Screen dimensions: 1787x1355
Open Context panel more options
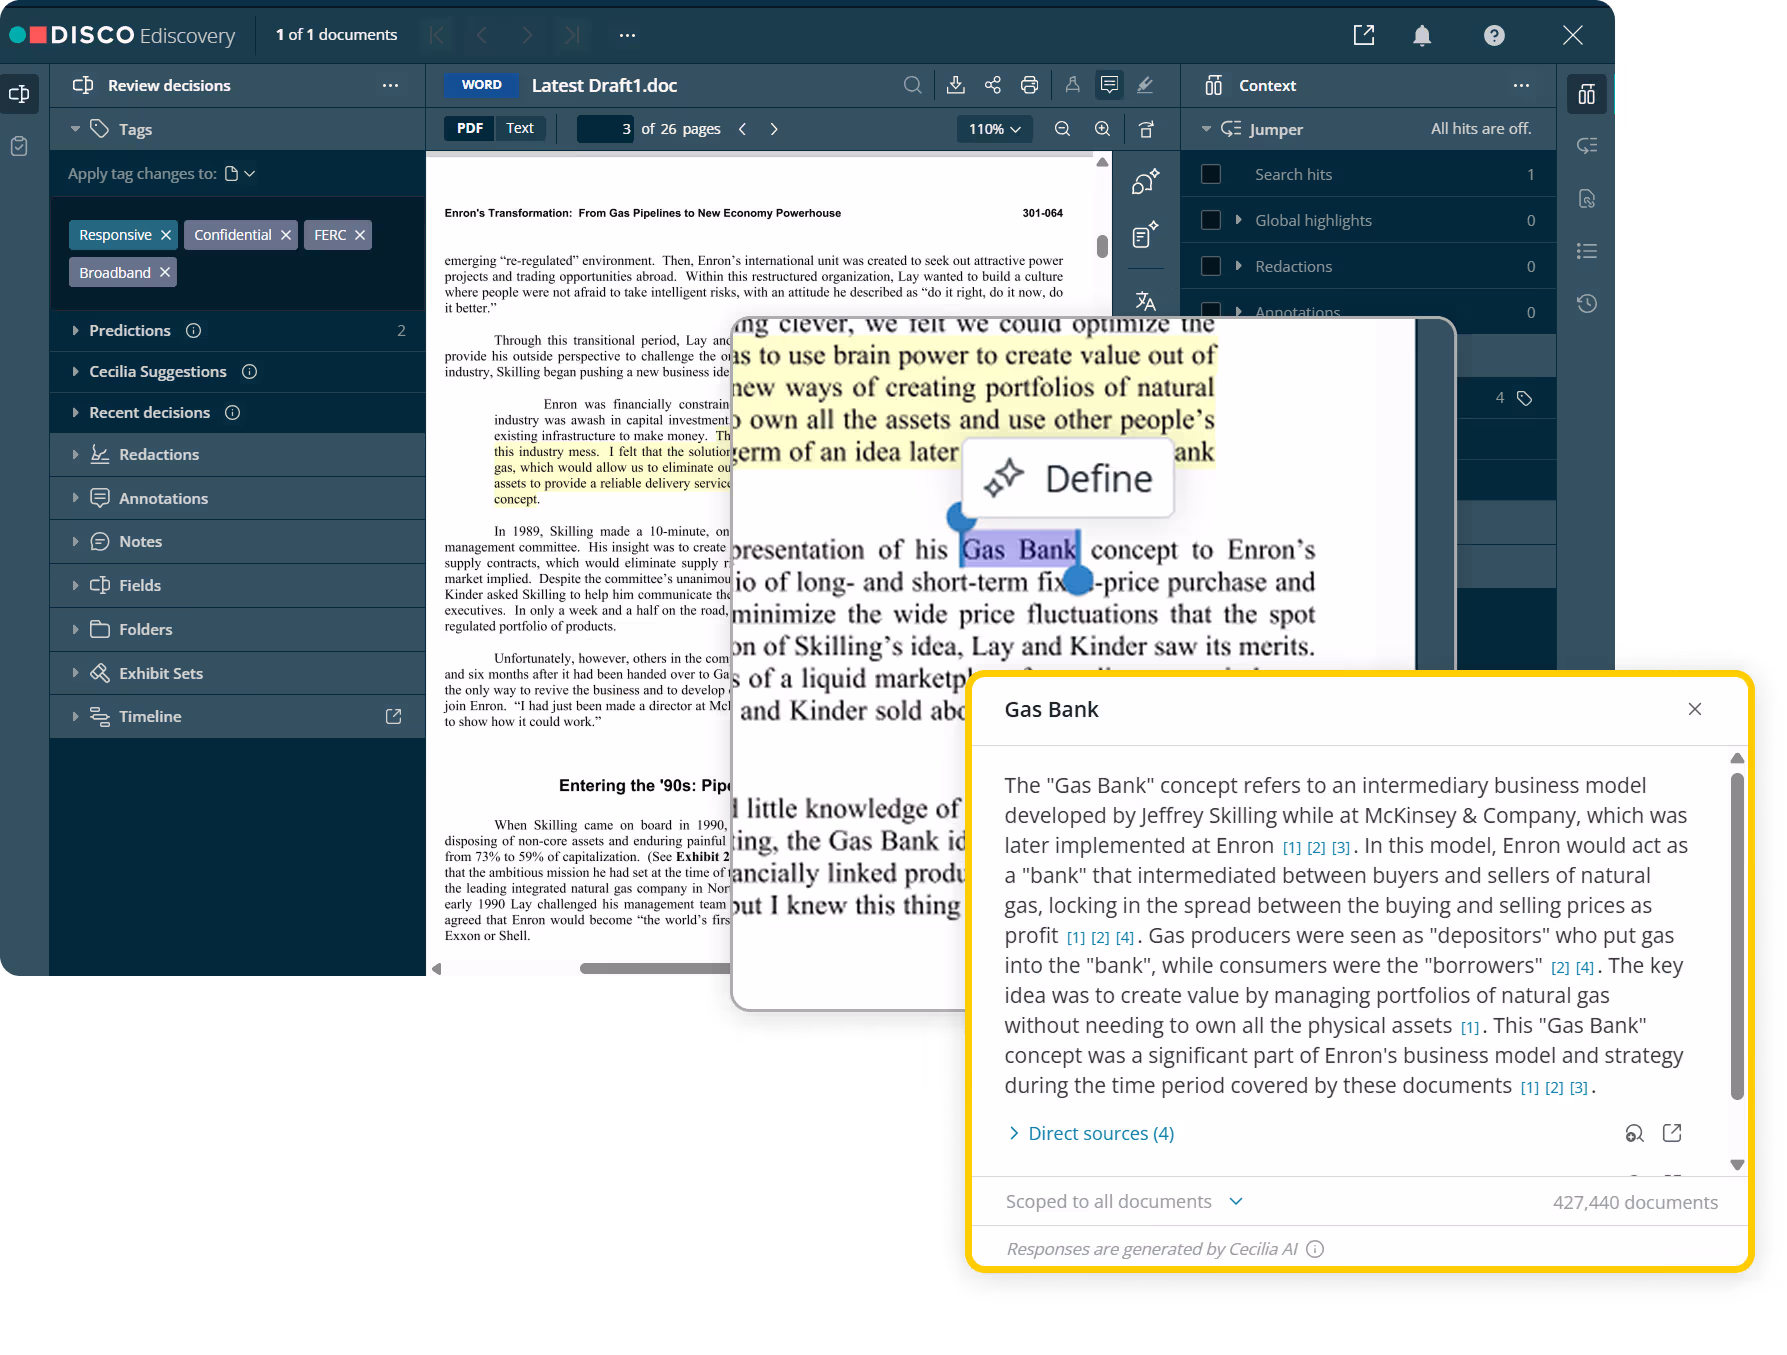click(1521, 86)
